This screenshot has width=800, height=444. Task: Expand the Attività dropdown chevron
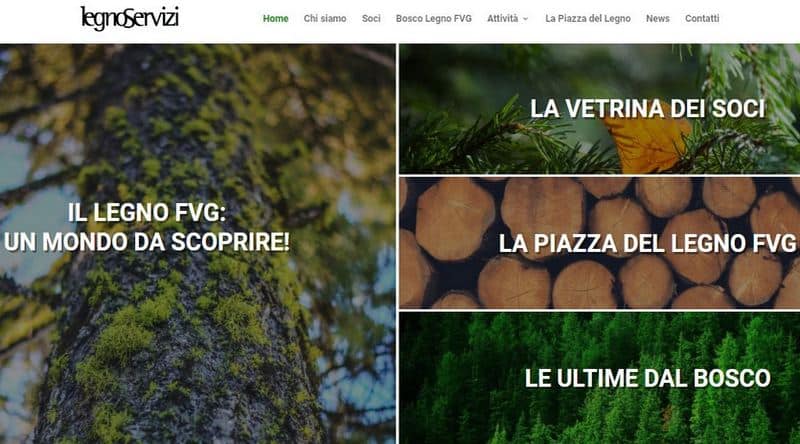(x=526, y=19)
